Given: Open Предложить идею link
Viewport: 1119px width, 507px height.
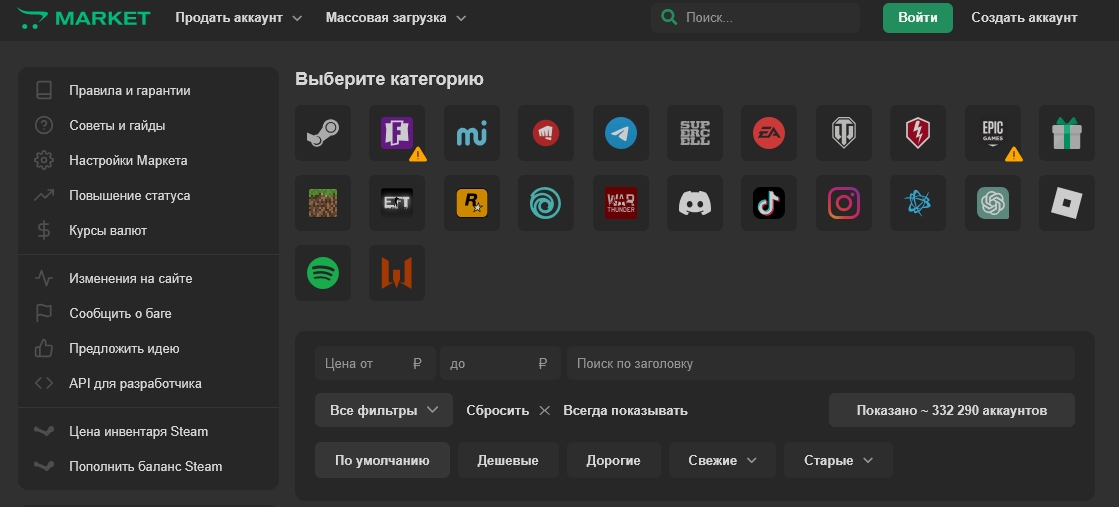Looking at the screenshot, I should (148, 348).
